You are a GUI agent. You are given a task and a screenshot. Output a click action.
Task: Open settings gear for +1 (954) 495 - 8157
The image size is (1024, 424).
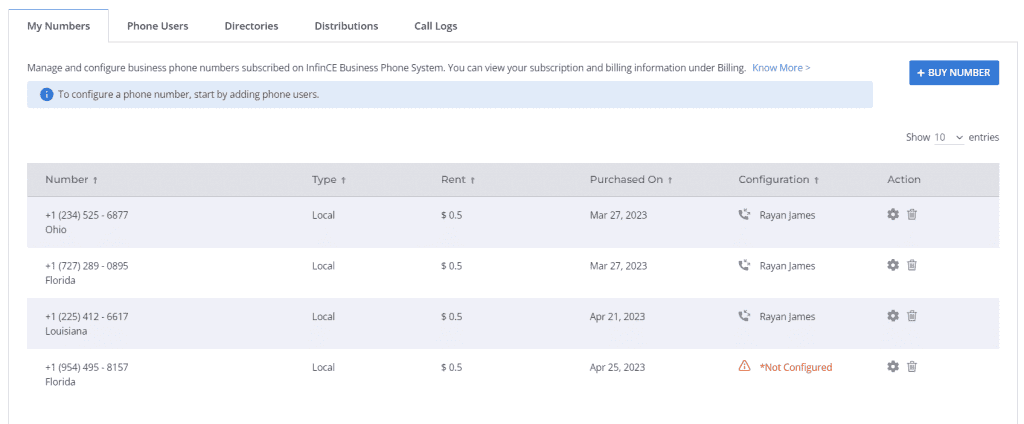tap(893, 367)
